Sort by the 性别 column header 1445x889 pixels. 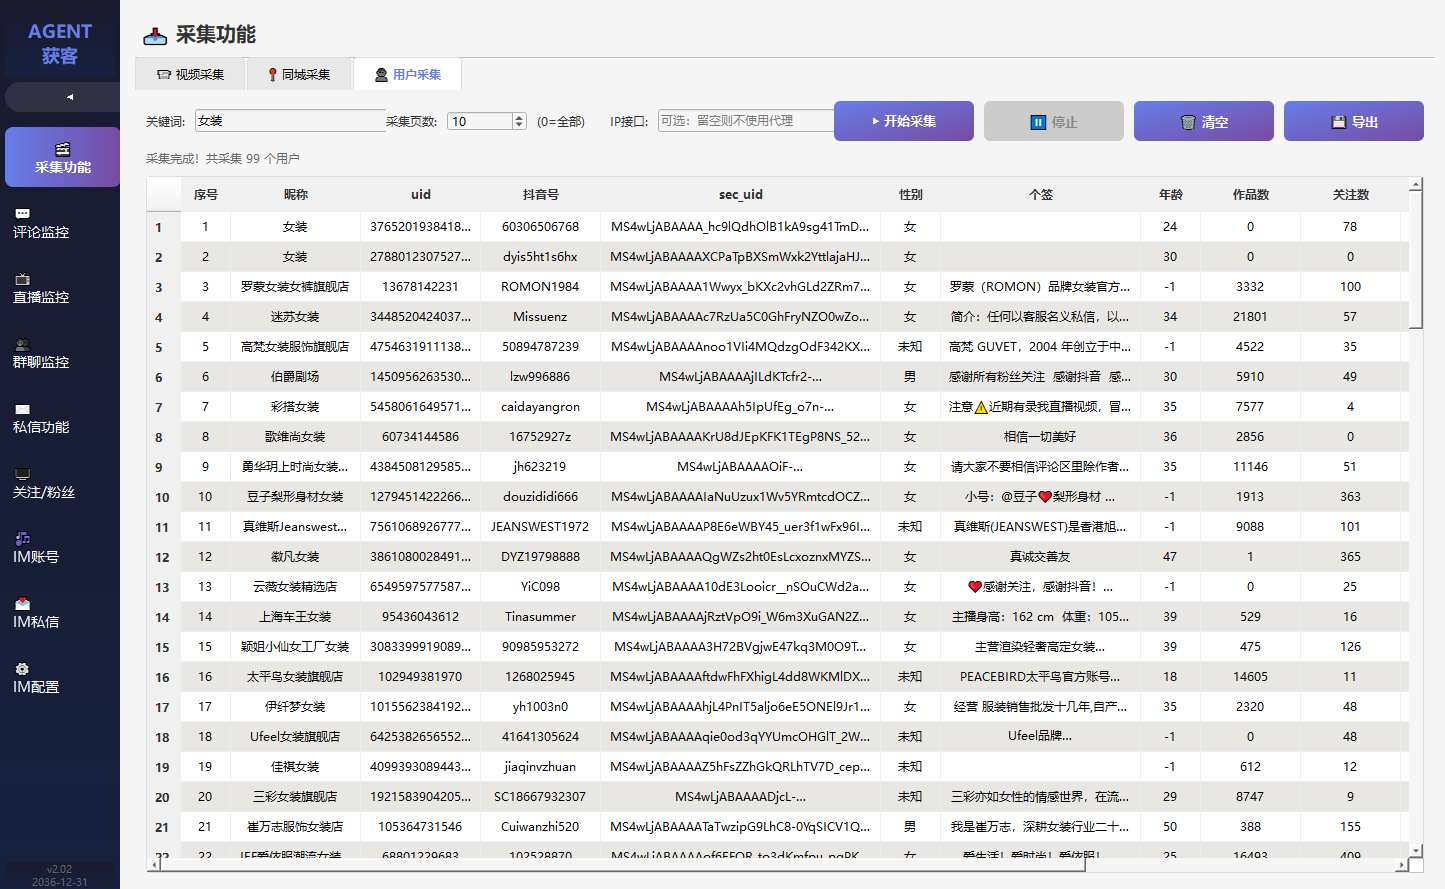pos(911,195)
